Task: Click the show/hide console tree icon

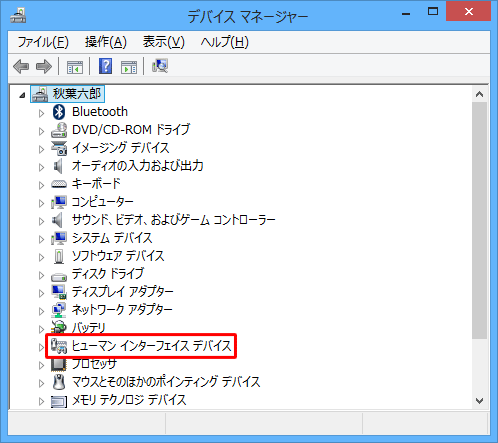Action: 75,67
